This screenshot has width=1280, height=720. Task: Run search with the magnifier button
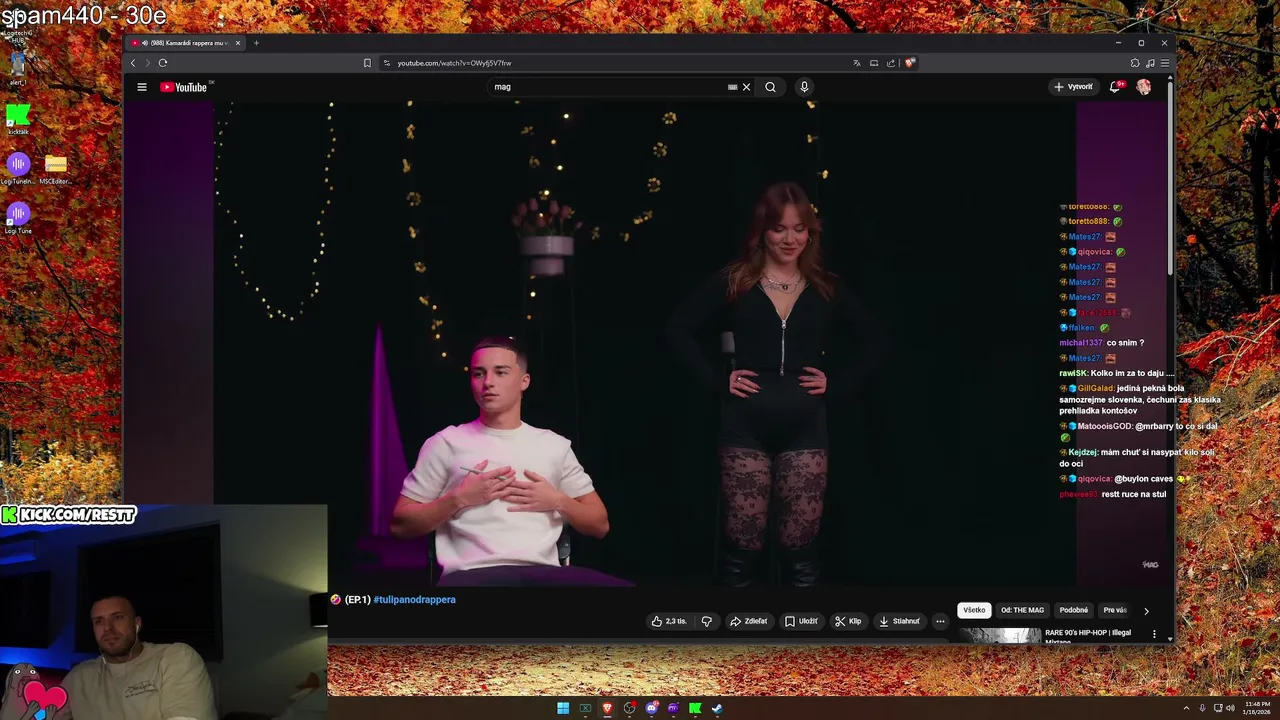770,87
